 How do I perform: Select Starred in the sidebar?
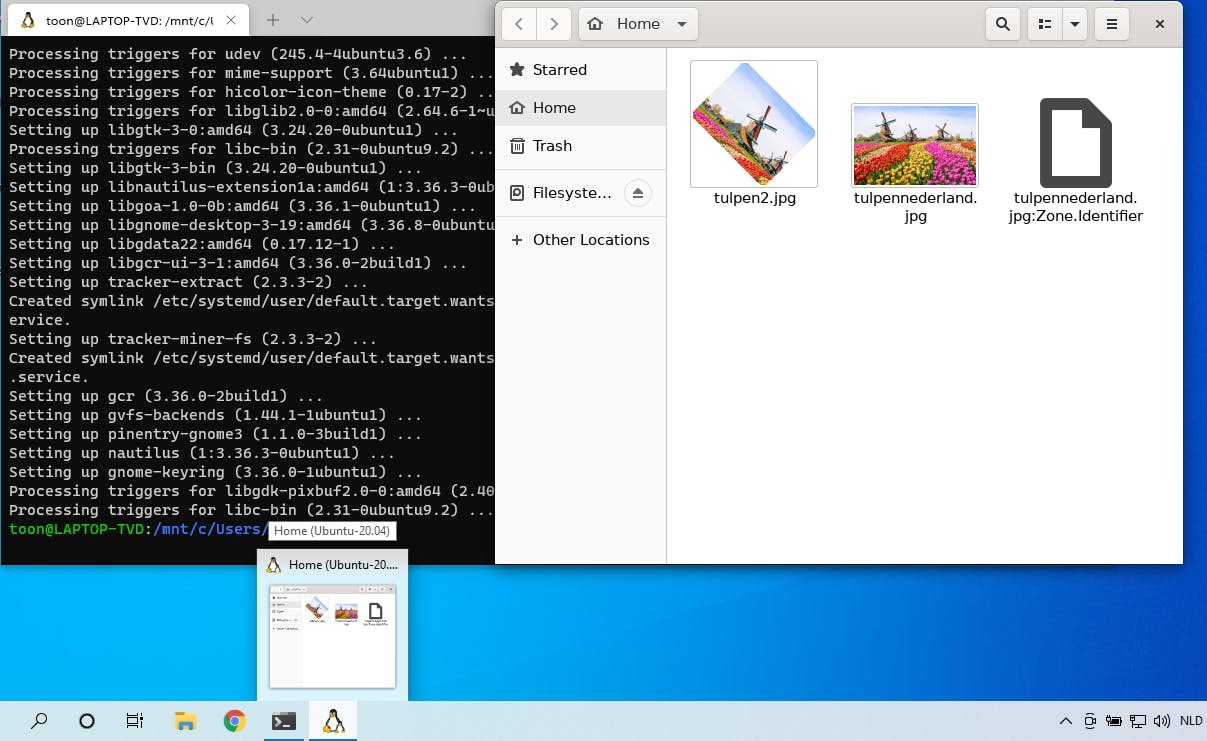(x=581, y=70)
